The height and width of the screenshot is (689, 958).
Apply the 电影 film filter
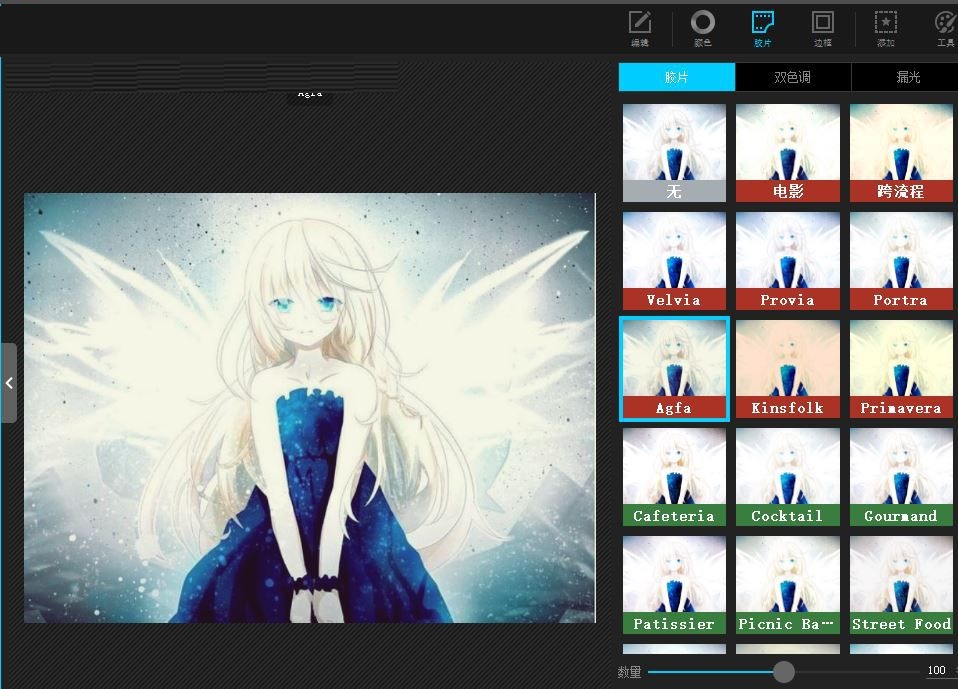pyautogui.click(x=788, y=153)
